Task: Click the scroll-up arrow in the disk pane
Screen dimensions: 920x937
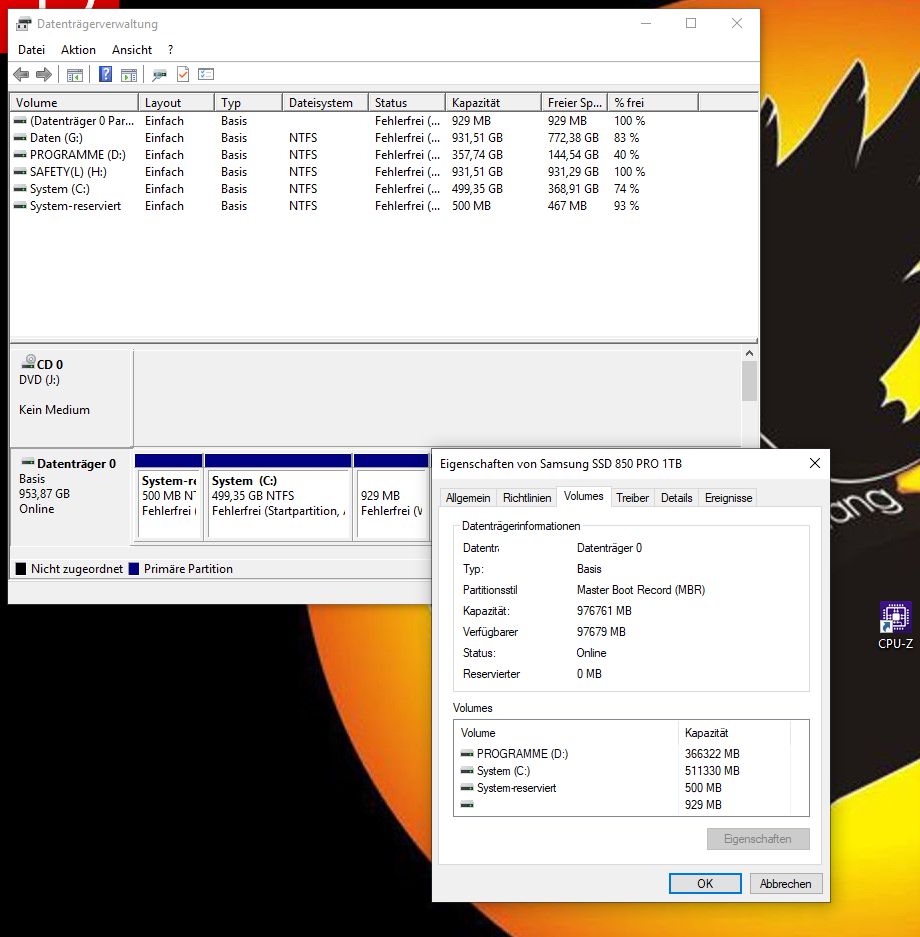Action: tap(749, 354)
